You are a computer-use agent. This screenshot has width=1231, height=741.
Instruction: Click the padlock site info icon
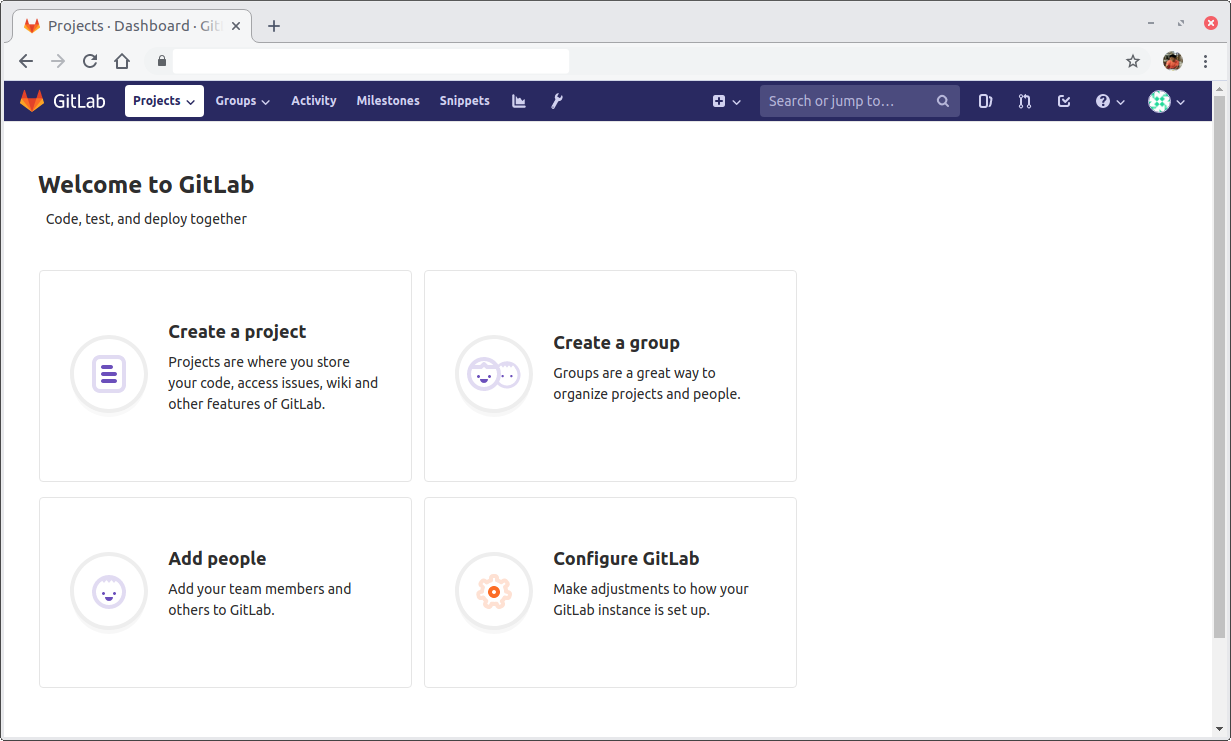point(162,61)
